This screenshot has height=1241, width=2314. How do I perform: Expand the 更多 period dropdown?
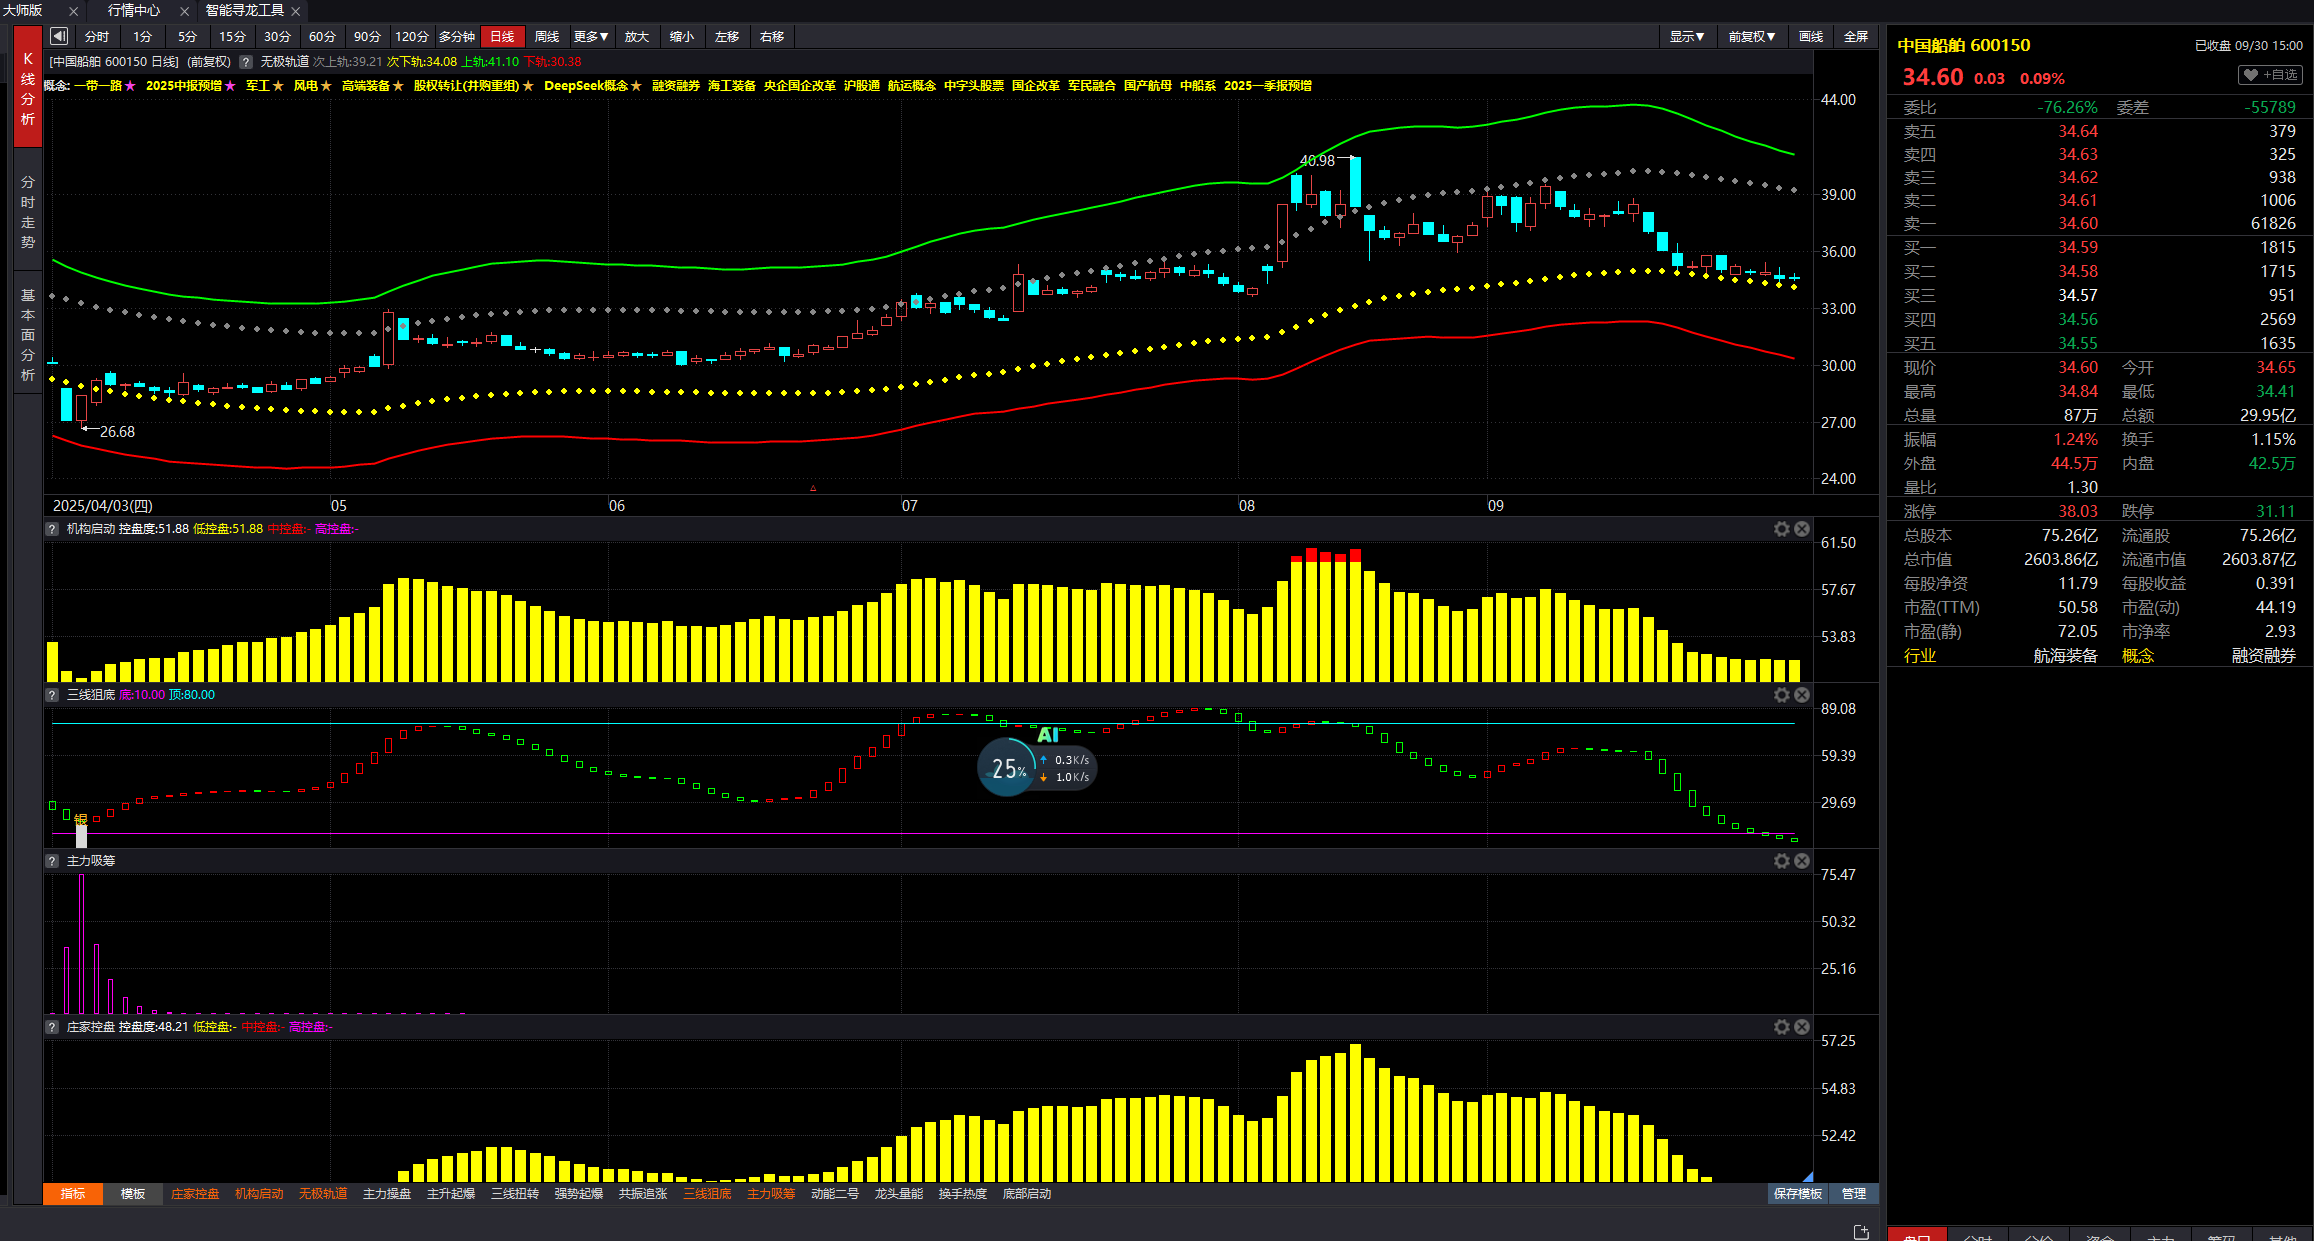591,36
